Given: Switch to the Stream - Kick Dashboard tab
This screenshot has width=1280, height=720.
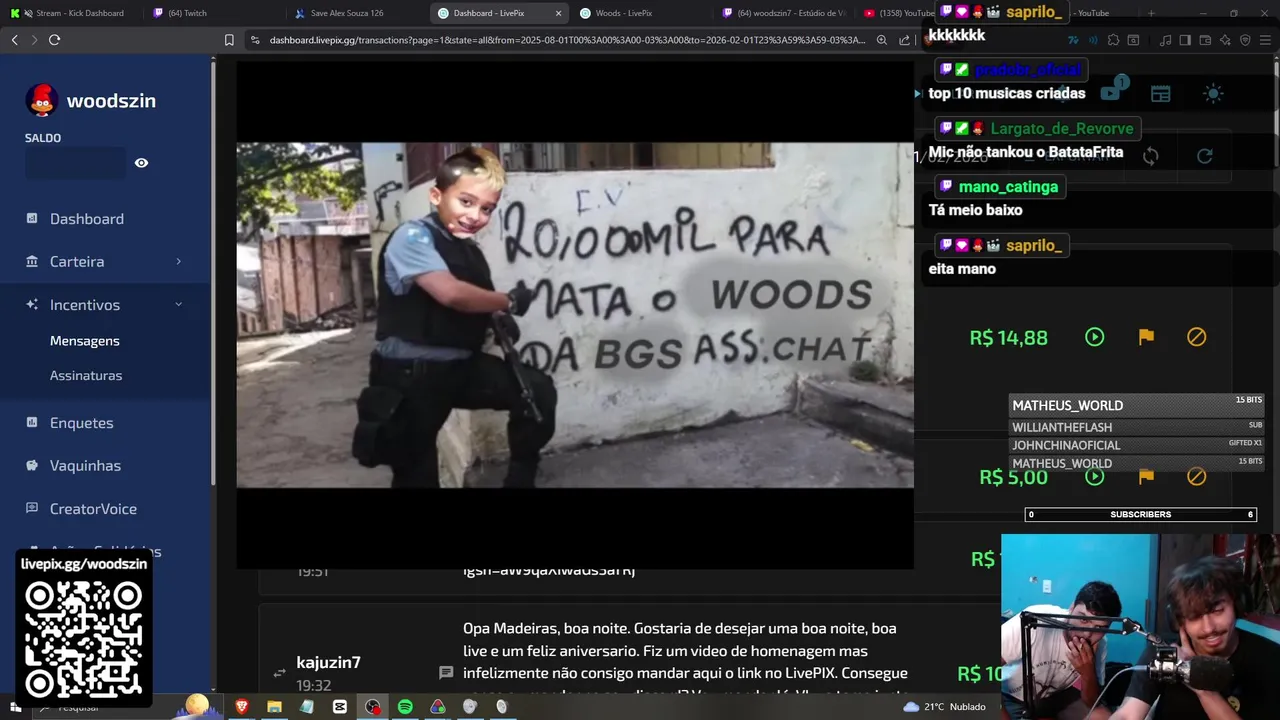Looking at the screenshot, I should tap(70, 13).
